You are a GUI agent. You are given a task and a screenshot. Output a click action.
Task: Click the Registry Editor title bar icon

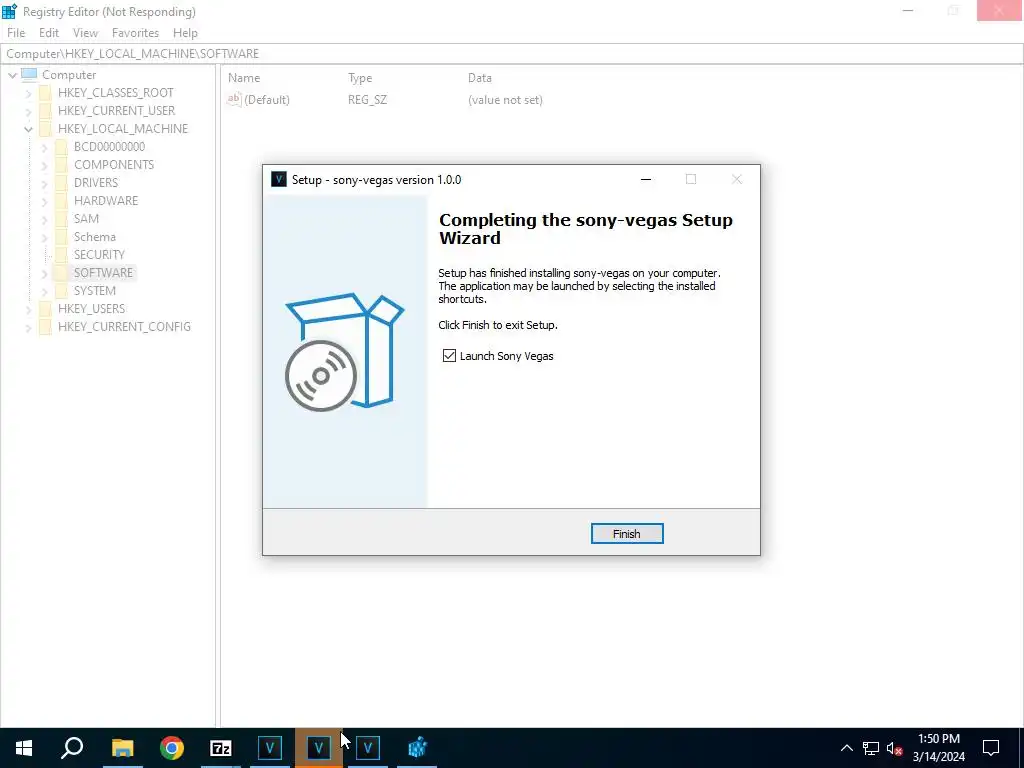tap(9, 11)
